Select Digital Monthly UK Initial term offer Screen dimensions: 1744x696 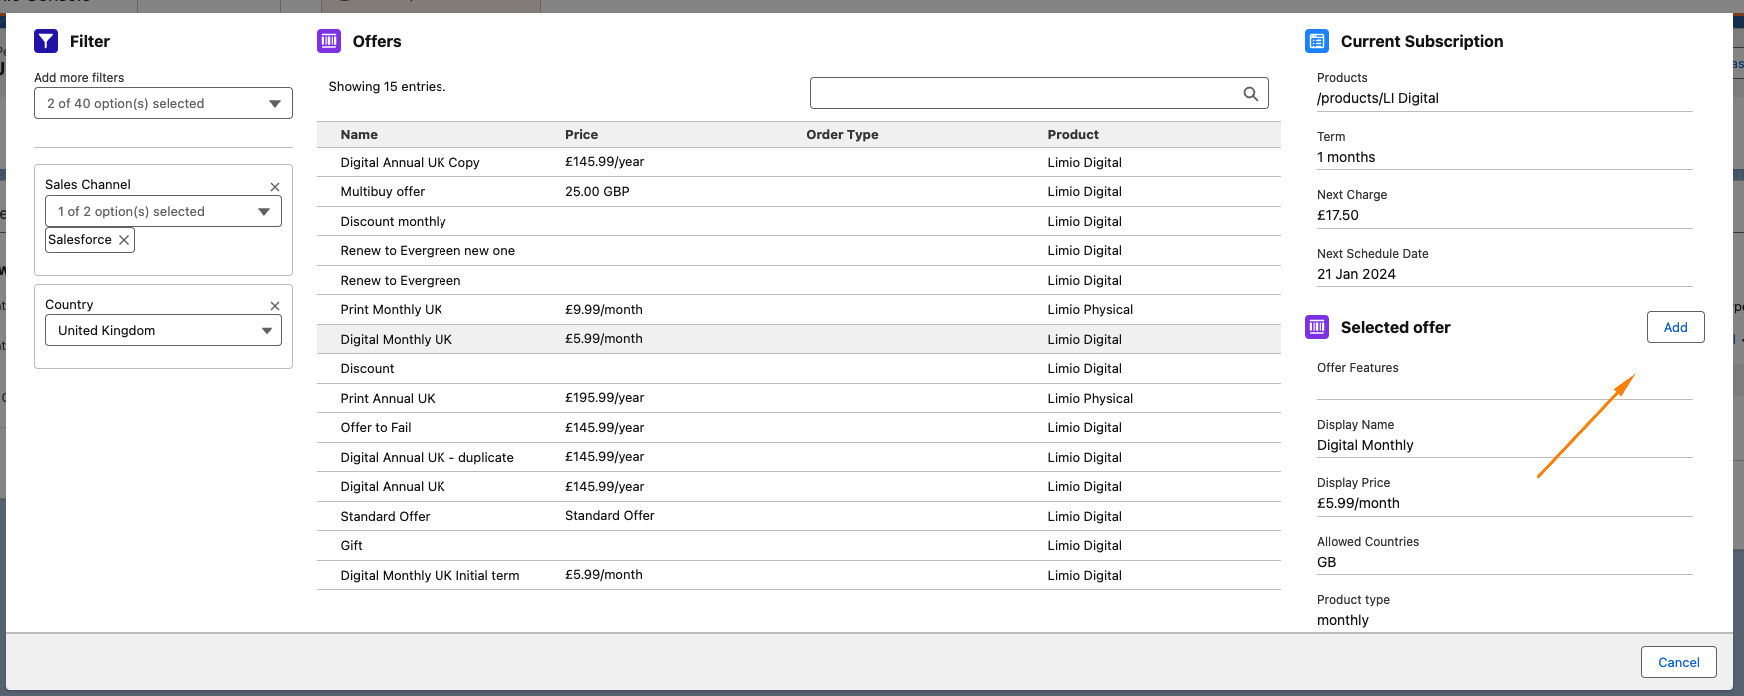point(798,575)
